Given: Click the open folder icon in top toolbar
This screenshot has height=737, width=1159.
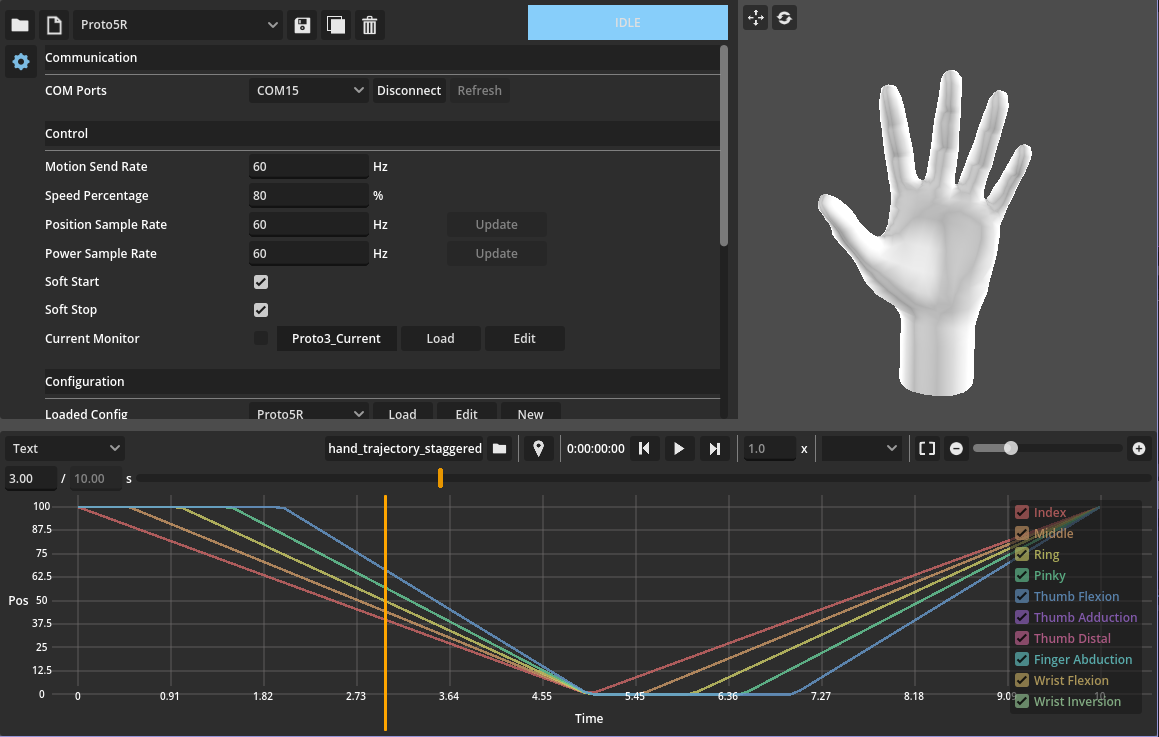Looking at the screenshot, I should 20,25.
